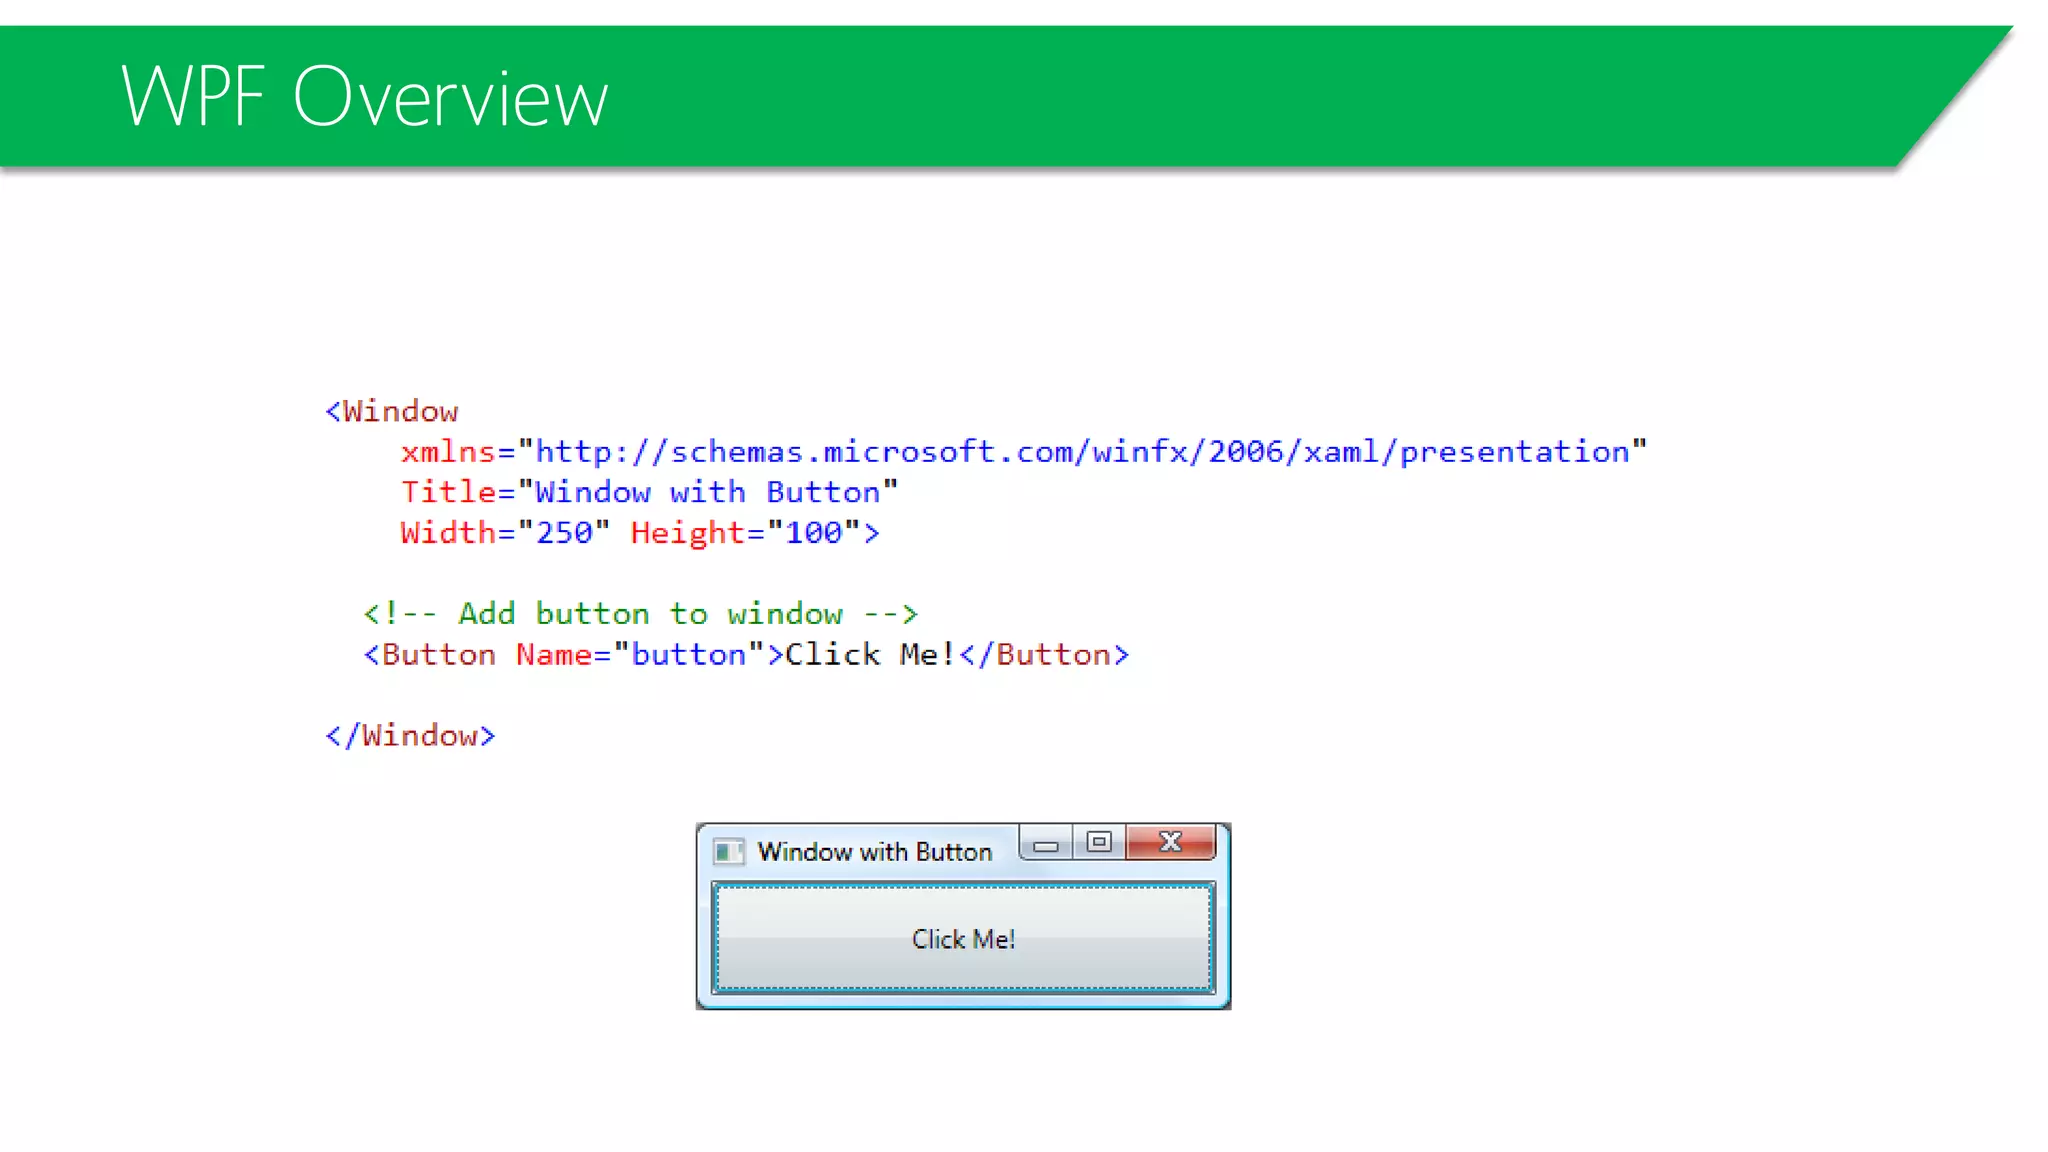The image size is (2048, 1152).
Task: Minimize the Window with Button window
Action: [1046, 844]
